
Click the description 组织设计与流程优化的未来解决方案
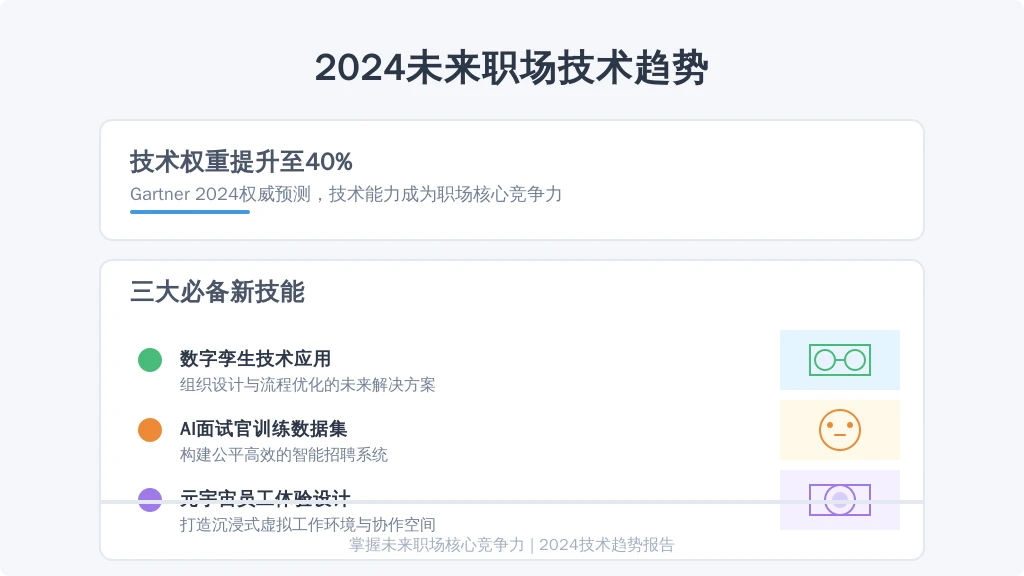pyautogui.click(x=308, y=385)
